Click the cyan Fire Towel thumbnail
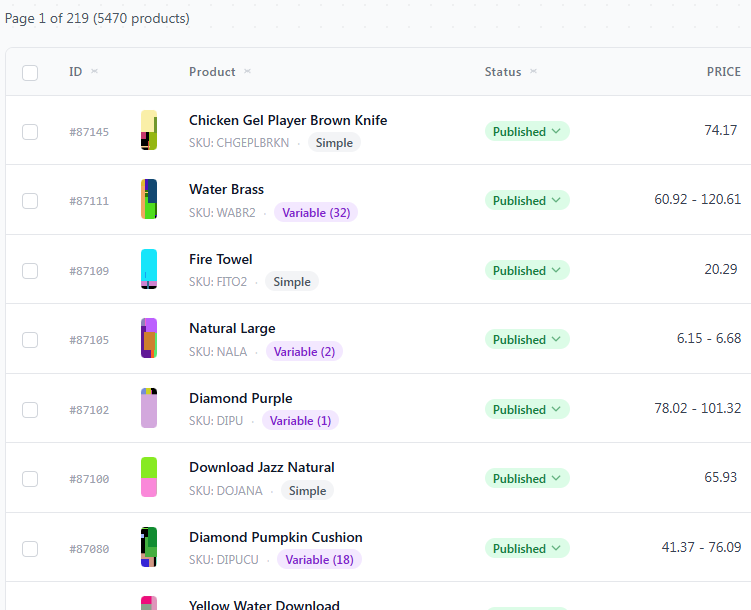Screen dimensions: 751x610 click(x=149, y=269)
